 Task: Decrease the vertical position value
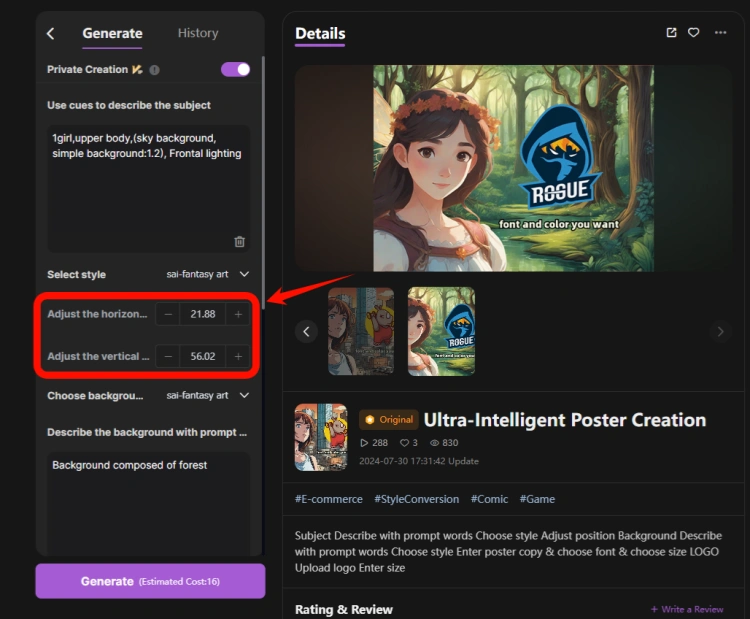click(x=168, y=356)
